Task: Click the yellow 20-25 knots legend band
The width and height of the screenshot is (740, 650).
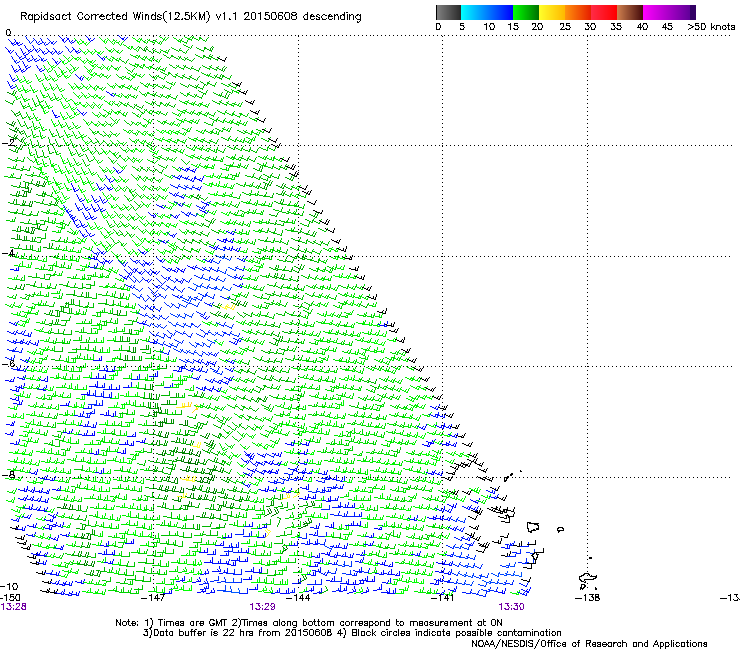Action: 552,12
